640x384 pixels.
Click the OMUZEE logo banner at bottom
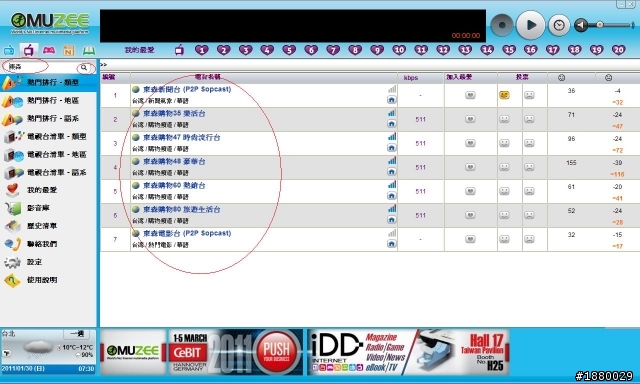[x=133, y=352]
